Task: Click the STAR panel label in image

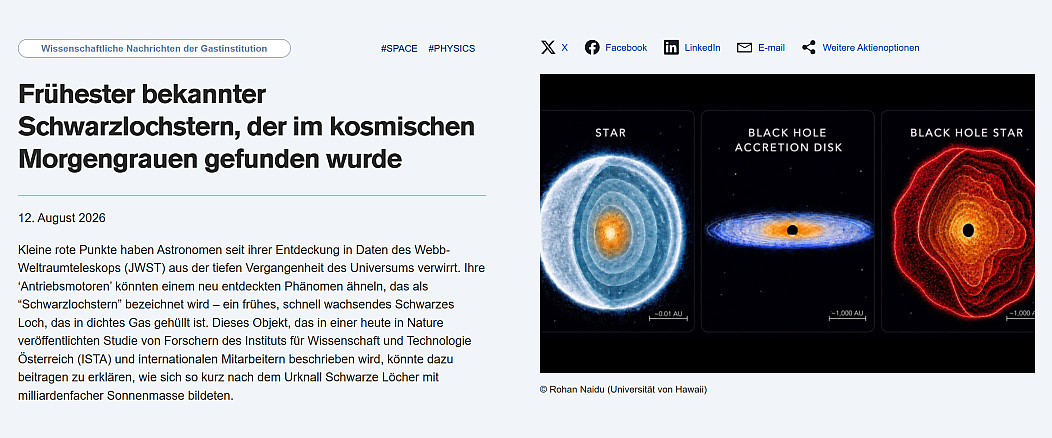Action: click(611, 133)
